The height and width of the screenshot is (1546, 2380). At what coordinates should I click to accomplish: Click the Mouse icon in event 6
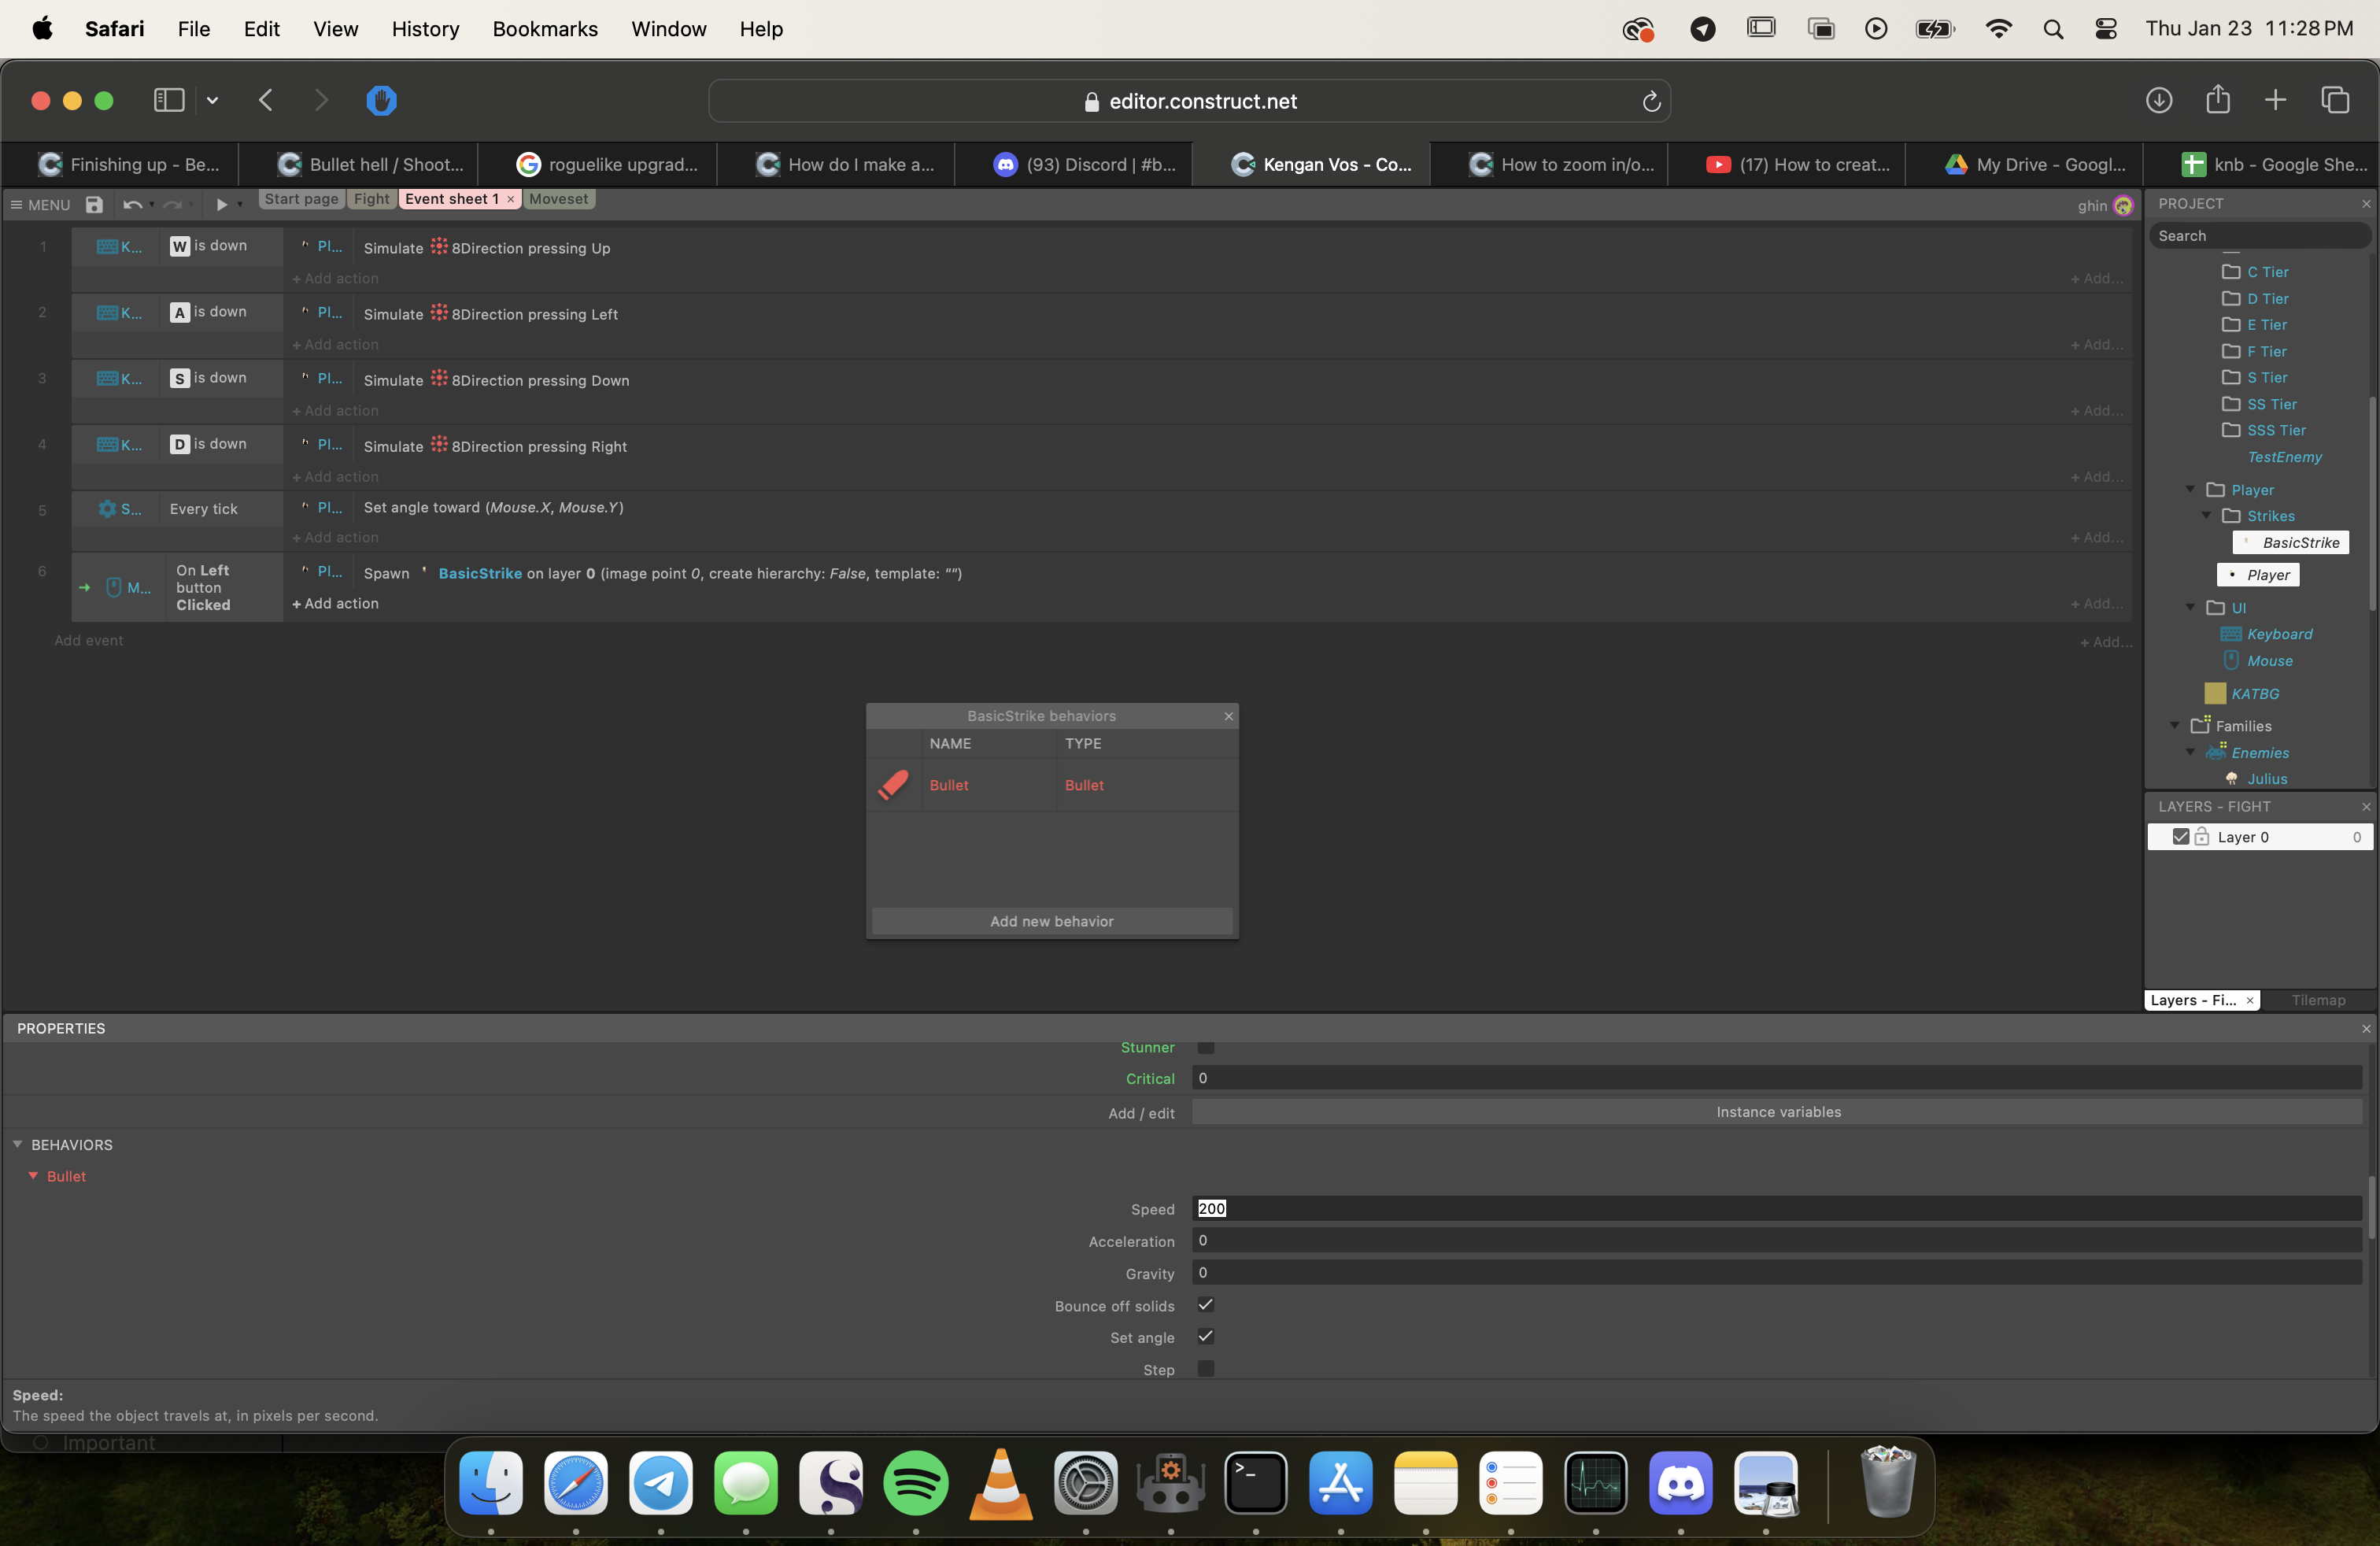pos(114,587)
